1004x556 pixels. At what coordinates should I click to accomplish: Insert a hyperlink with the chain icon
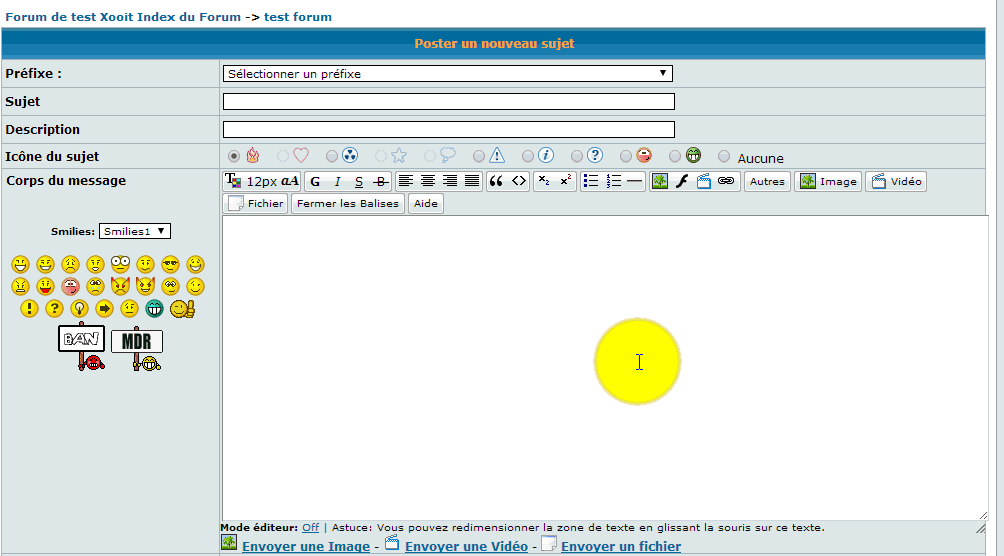(x=725, y=181)
